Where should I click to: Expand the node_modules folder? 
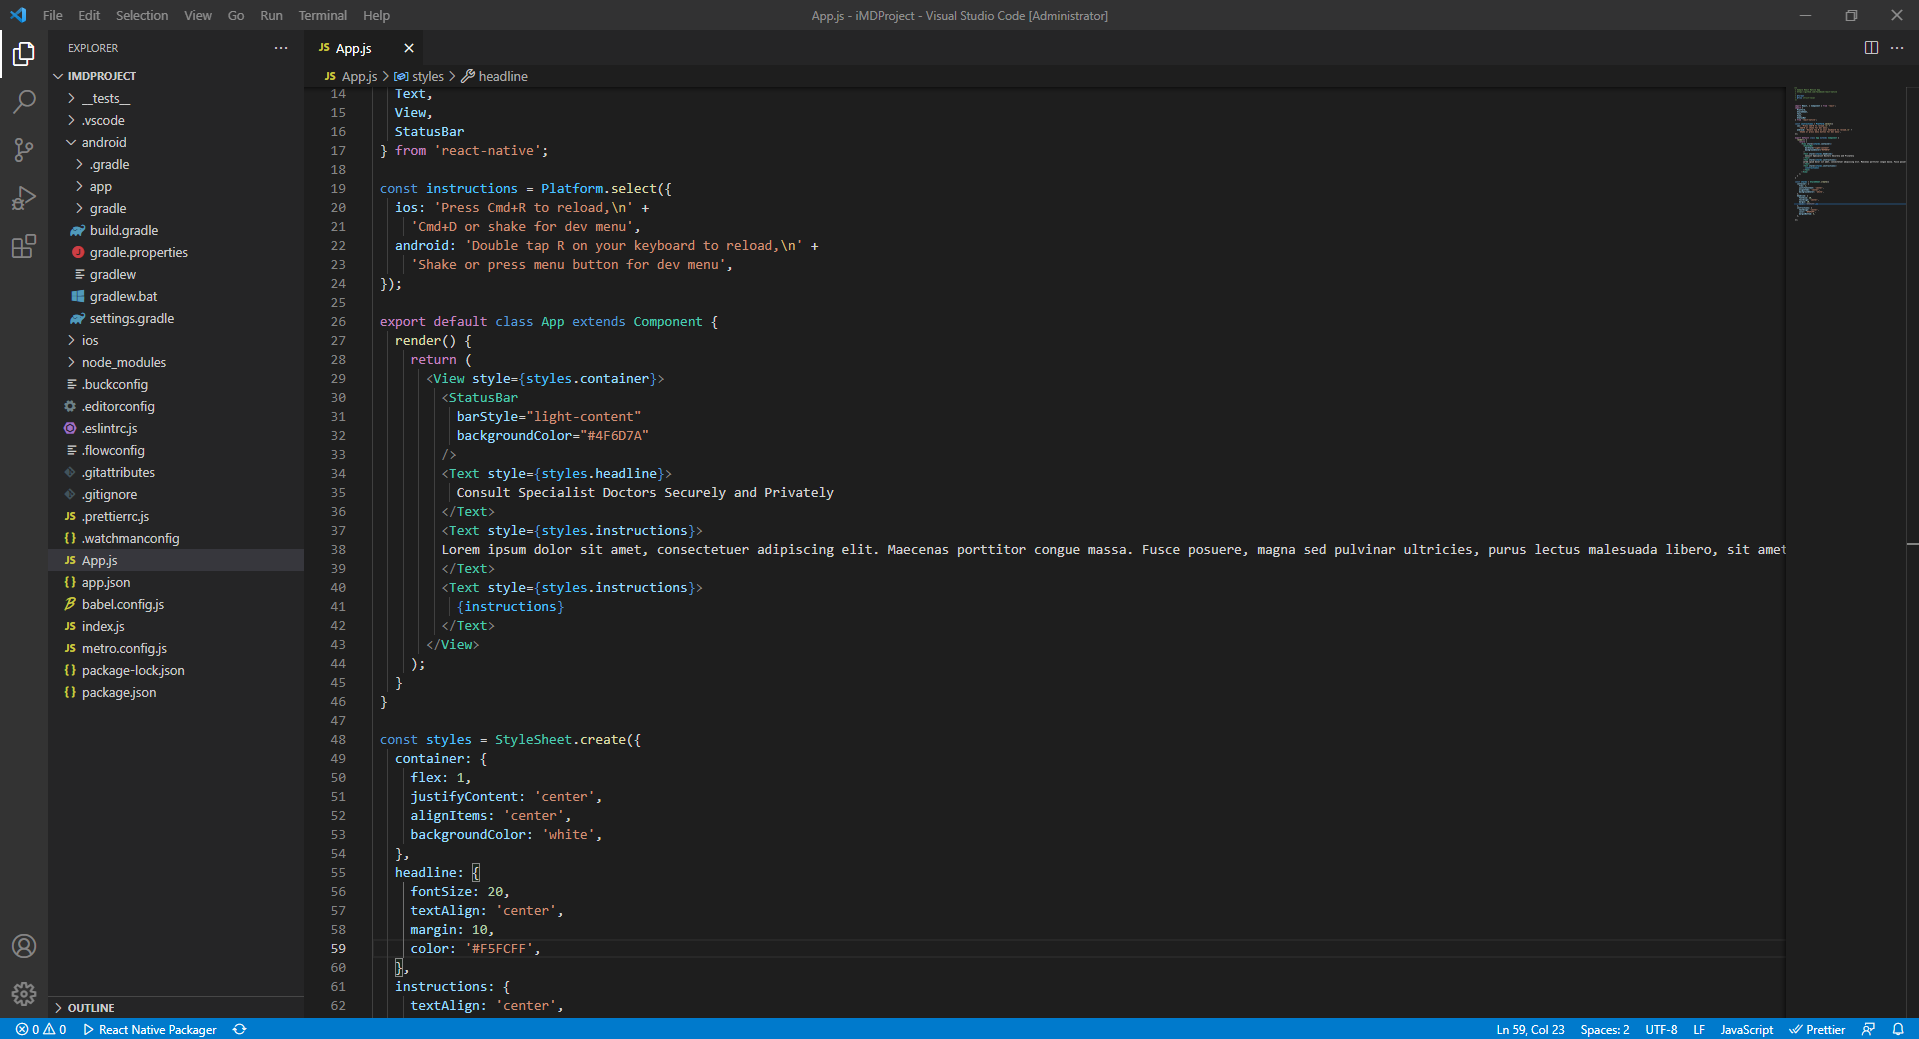(x=123, y=363)
